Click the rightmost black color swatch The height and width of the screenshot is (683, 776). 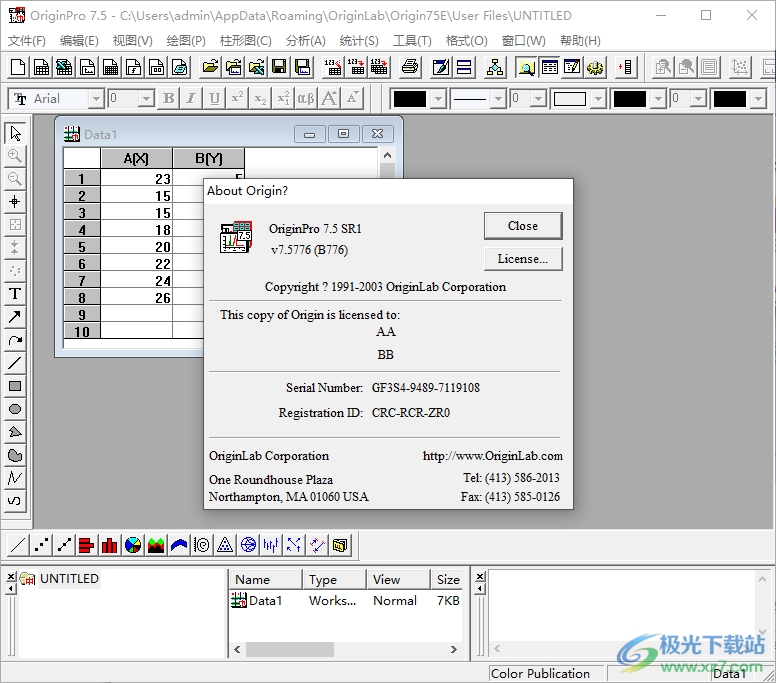[729, 99]
